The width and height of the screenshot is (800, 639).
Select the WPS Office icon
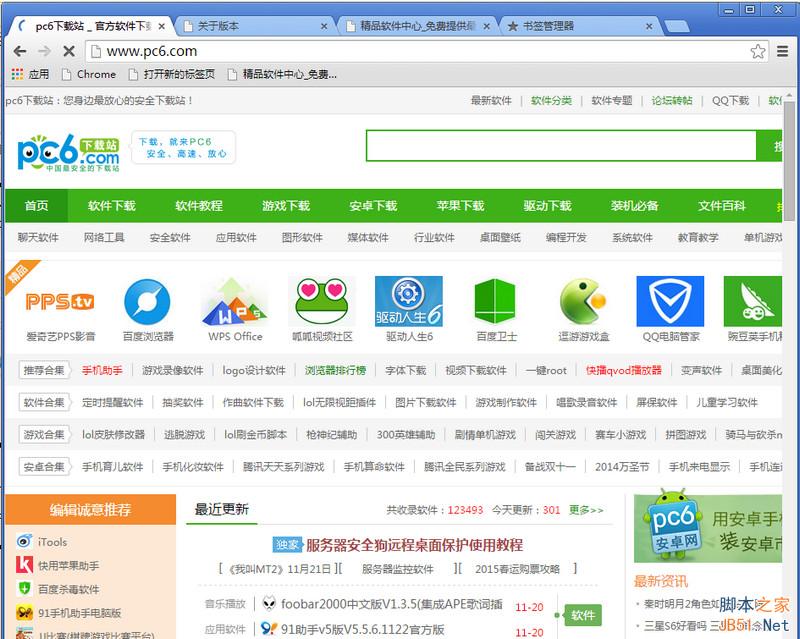pyautogui.click(x=233, y=300)
